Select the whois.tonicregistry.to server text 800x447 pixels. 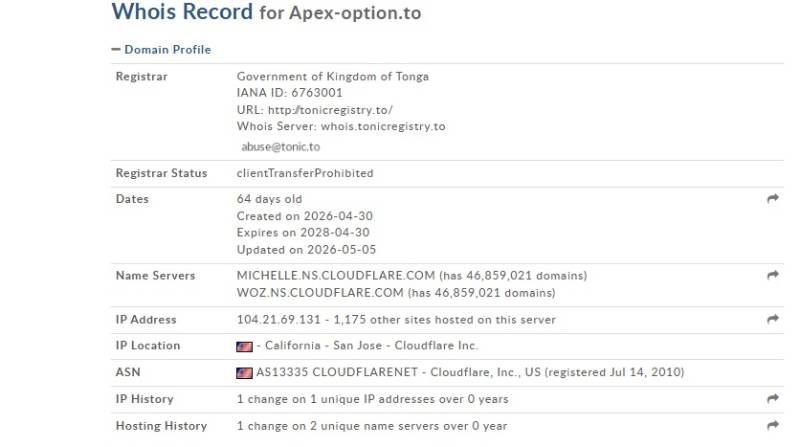coord(383,126)
